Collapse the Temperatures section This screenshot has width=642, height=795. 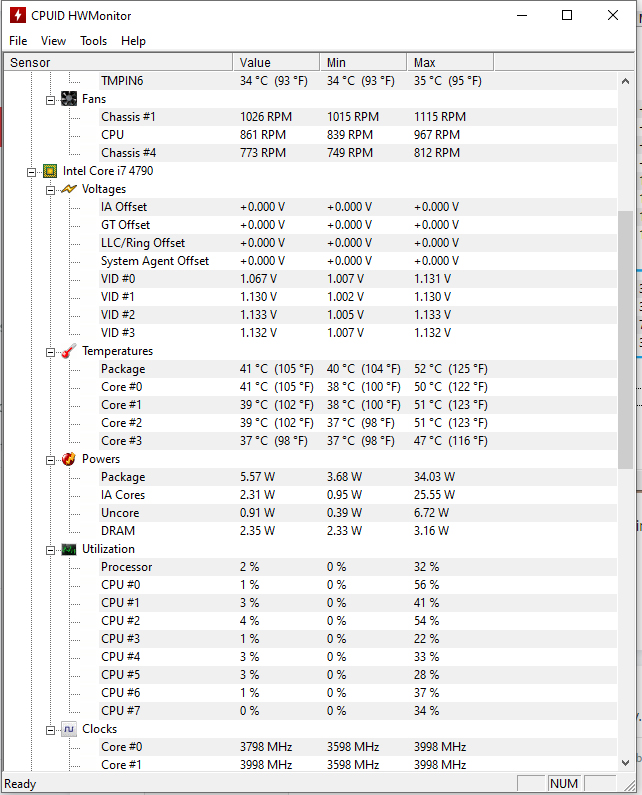click(50, 352)
